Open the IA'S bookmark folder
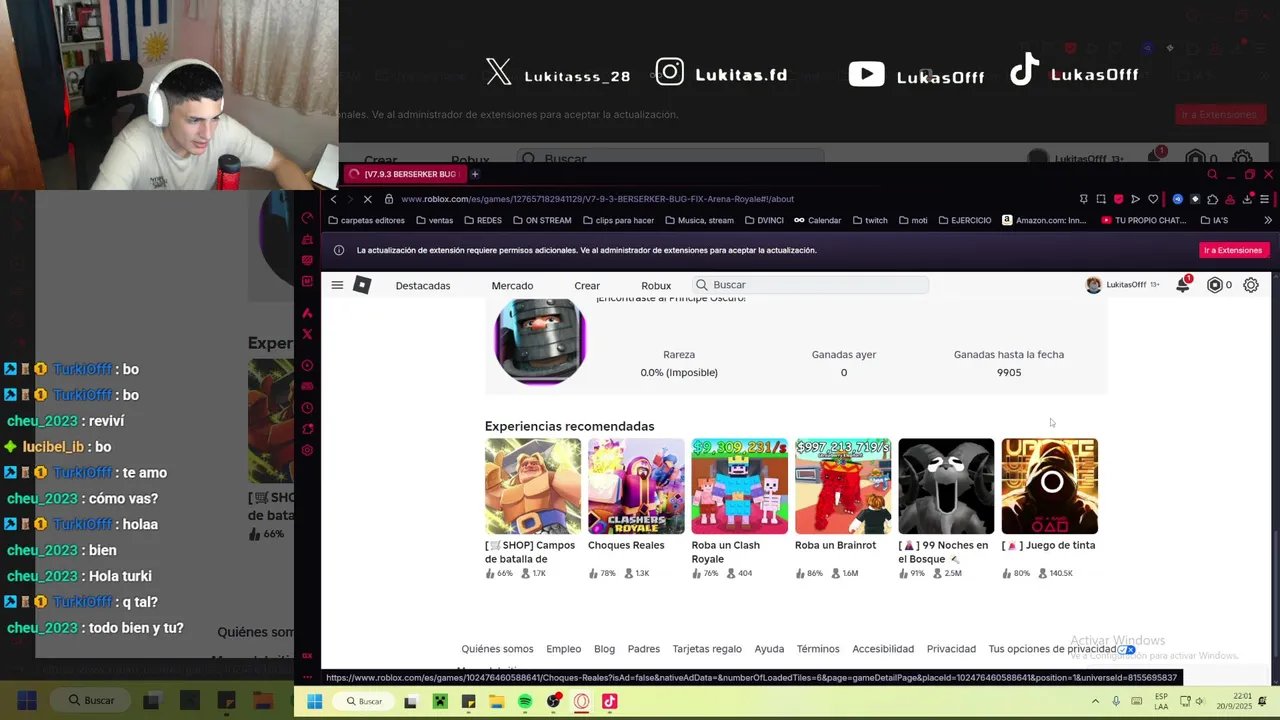1280x720 pixels. point(1214,221)
